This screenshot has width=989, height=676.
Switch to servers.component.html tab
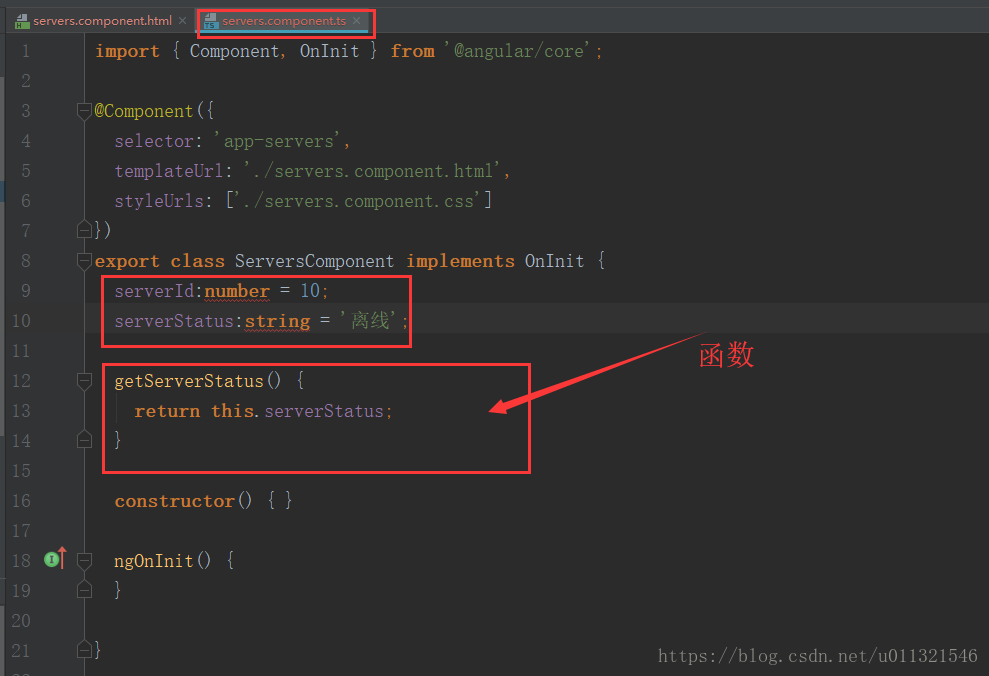(102, 21)
